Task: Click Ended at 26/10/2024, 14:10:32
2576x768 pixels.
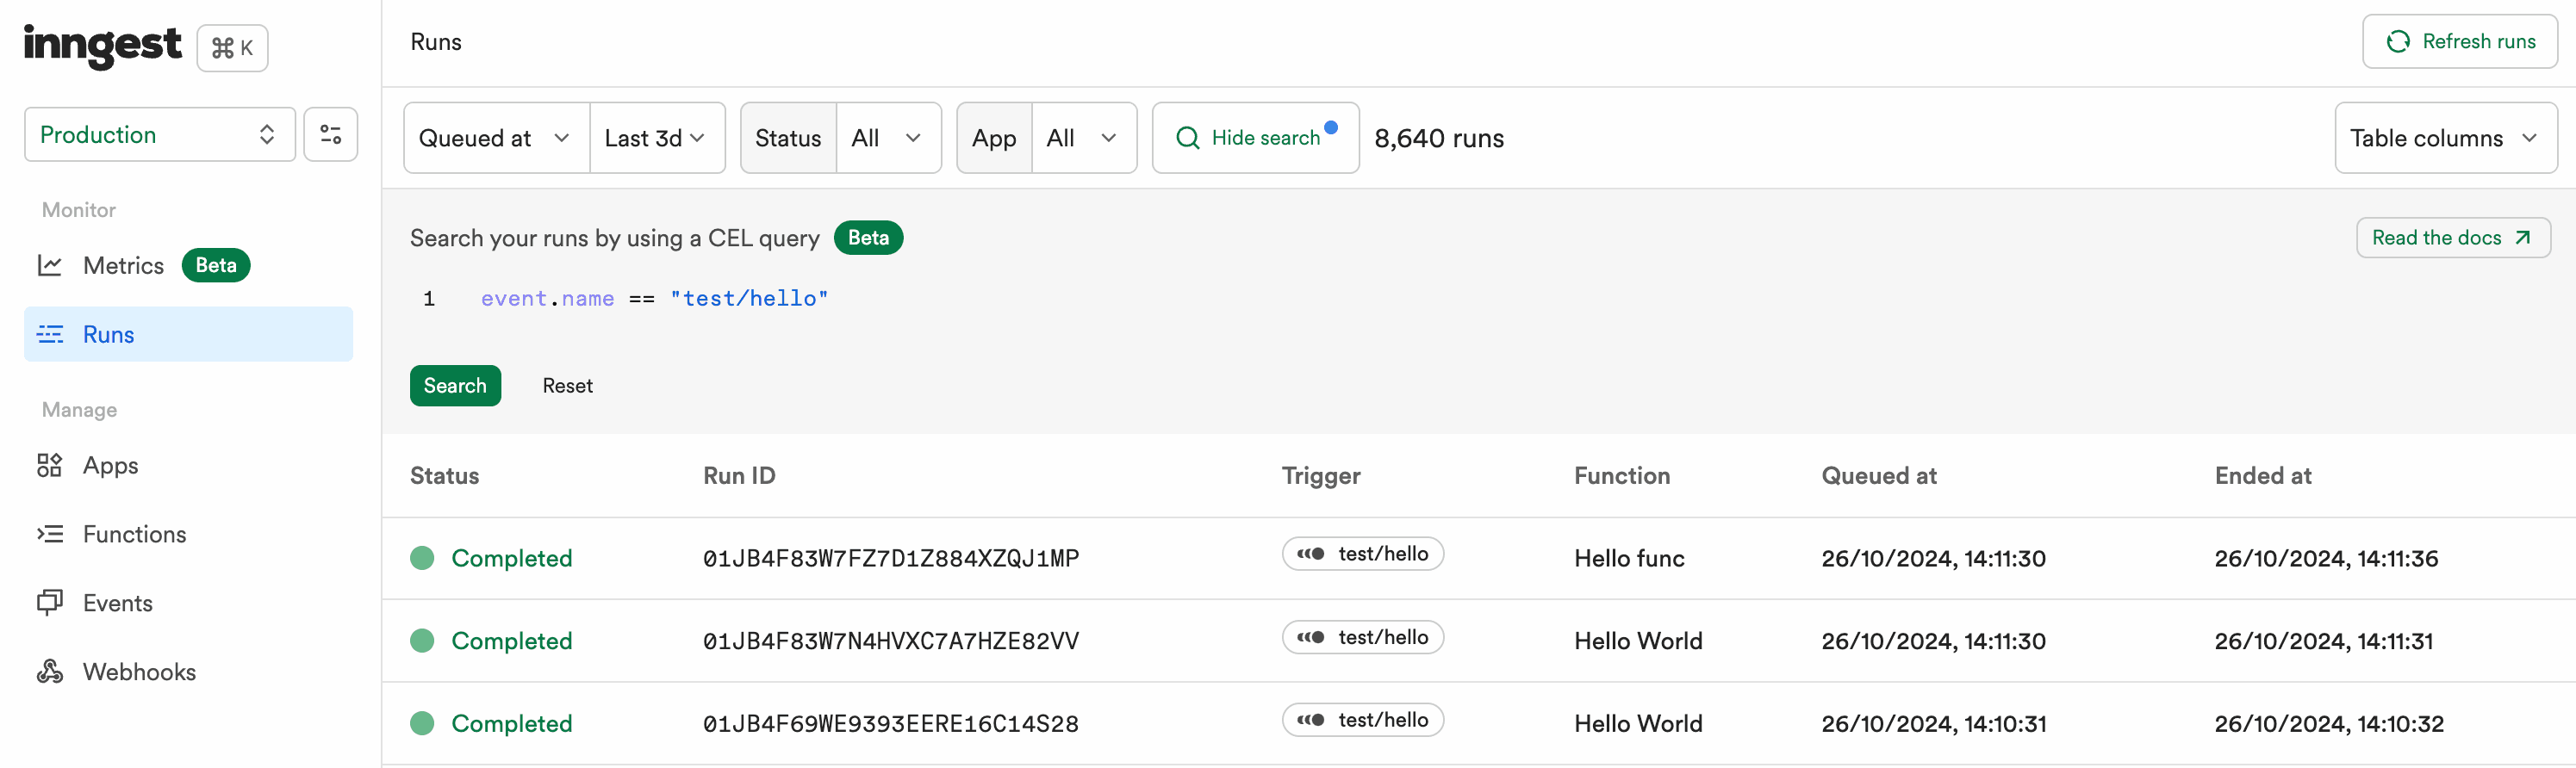Action: [2329, 724]
